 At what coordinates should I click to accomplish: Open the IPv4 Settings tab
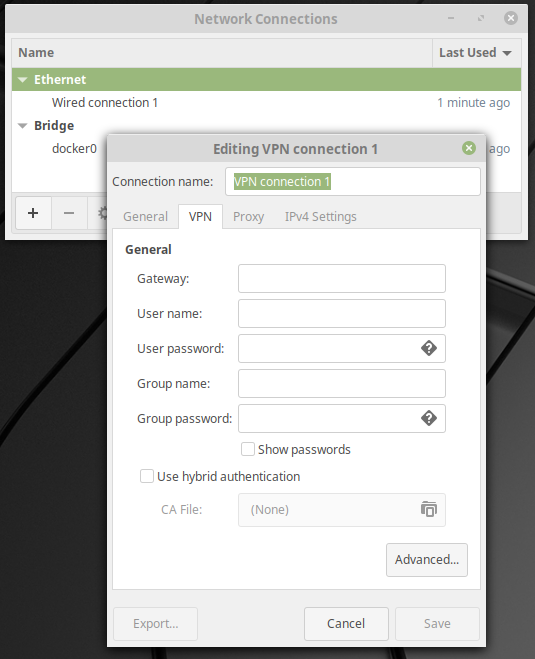[321, 216]
